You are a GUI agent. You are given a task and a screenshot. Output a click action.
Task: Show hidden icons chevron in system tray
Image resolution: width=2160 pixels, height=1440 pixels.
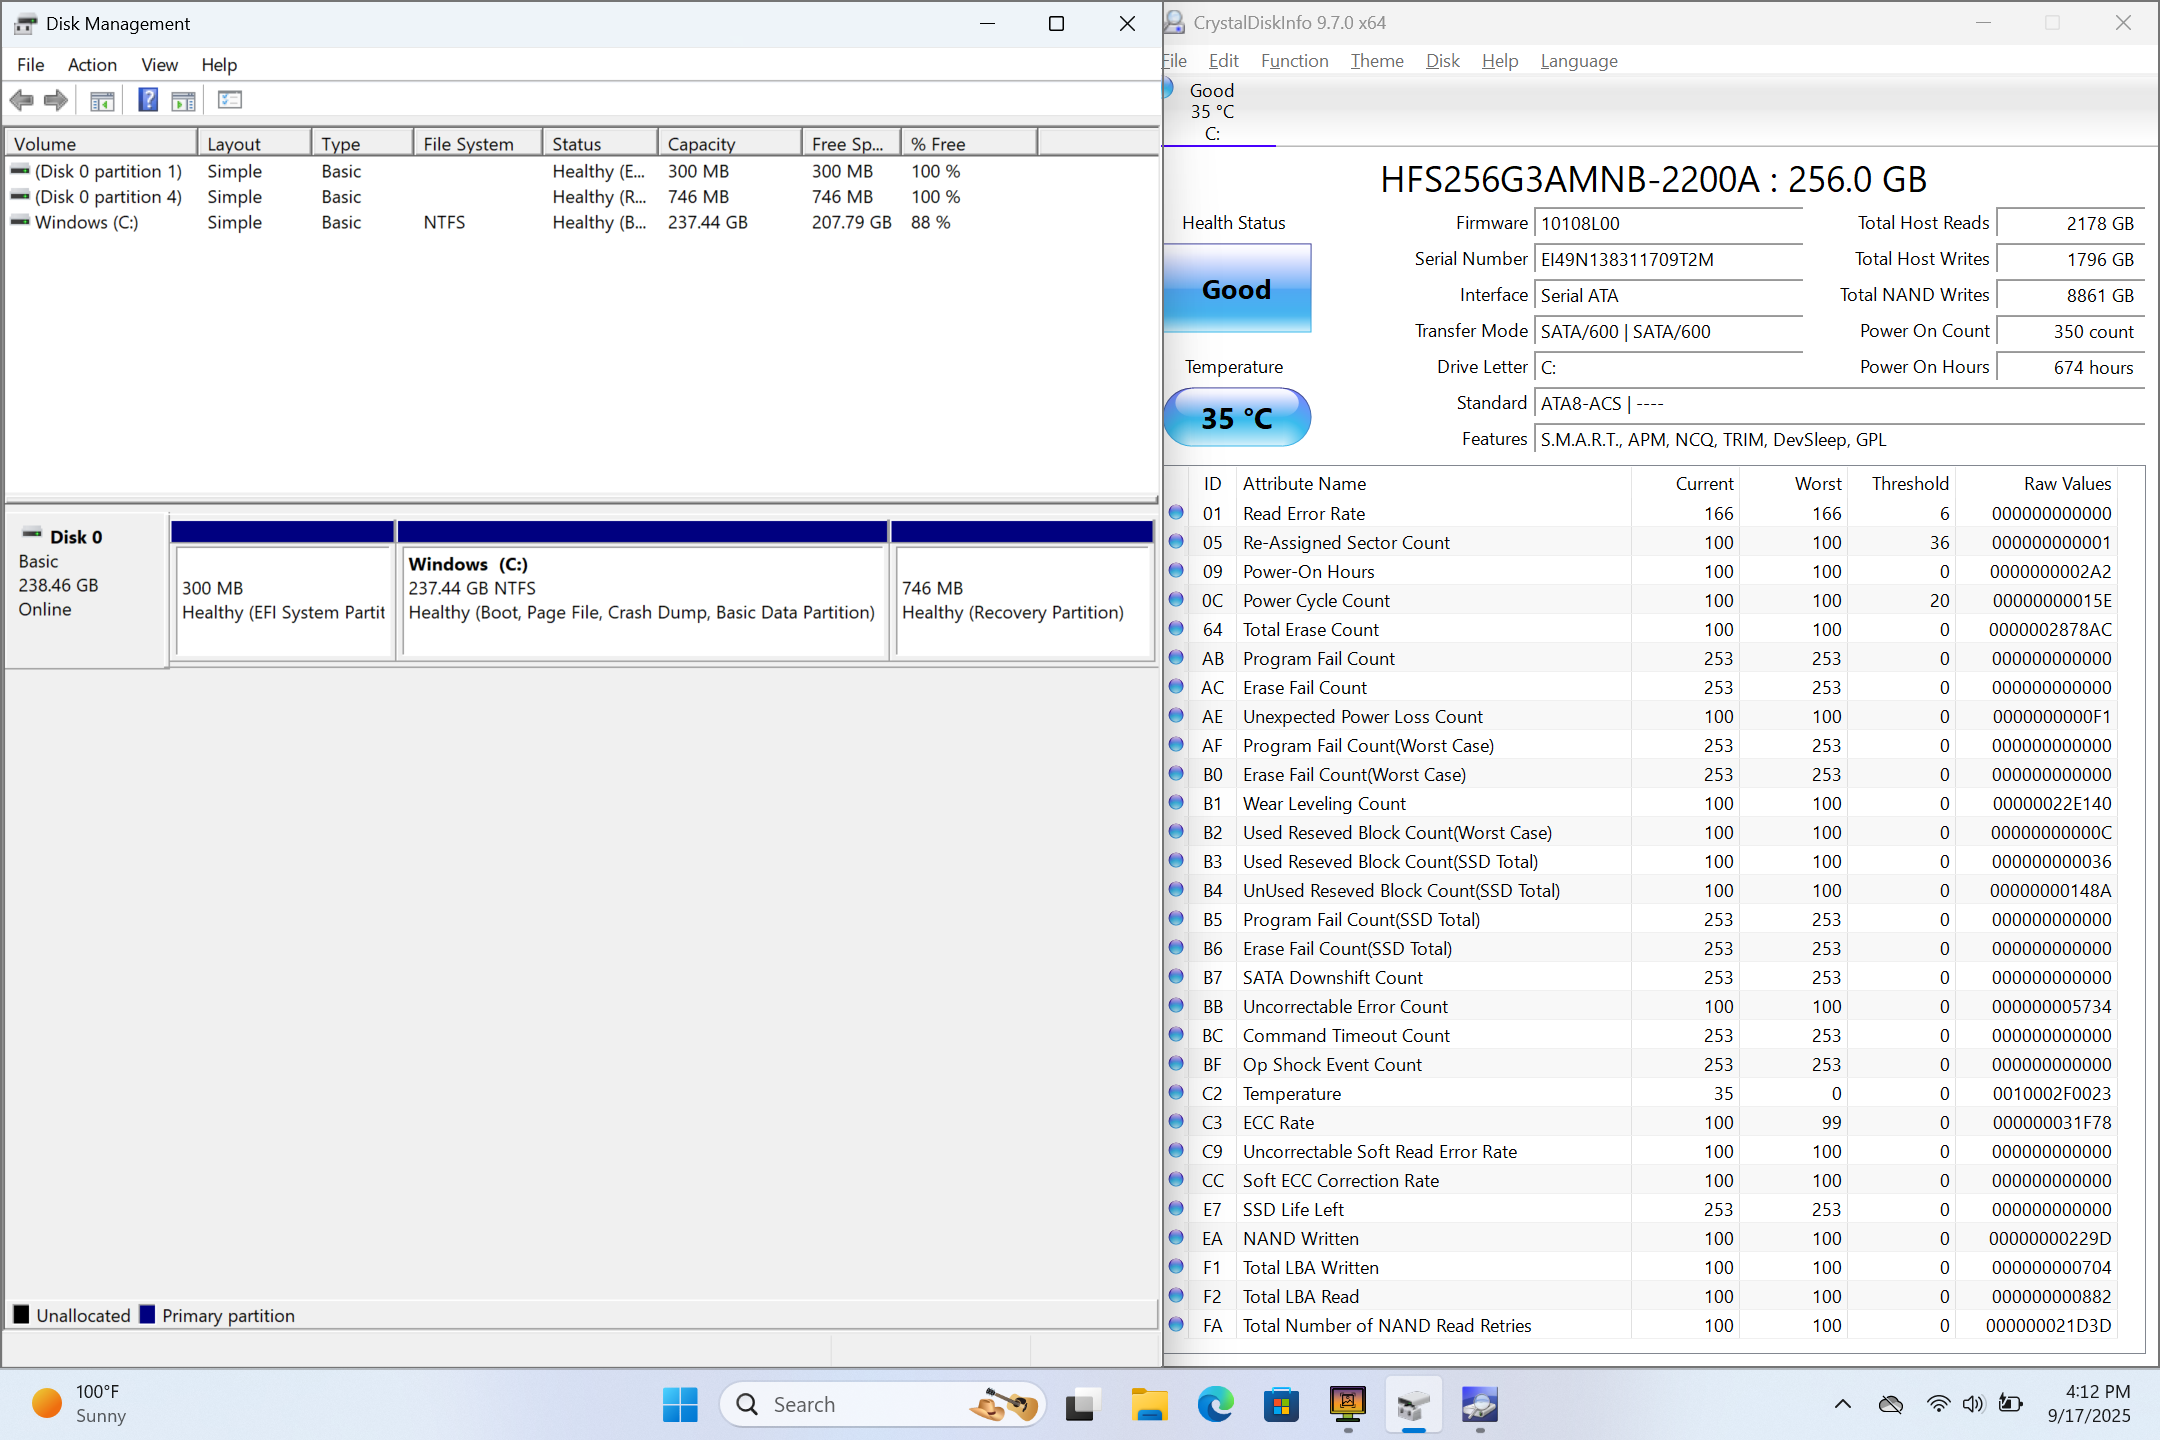[1843, 1404]
